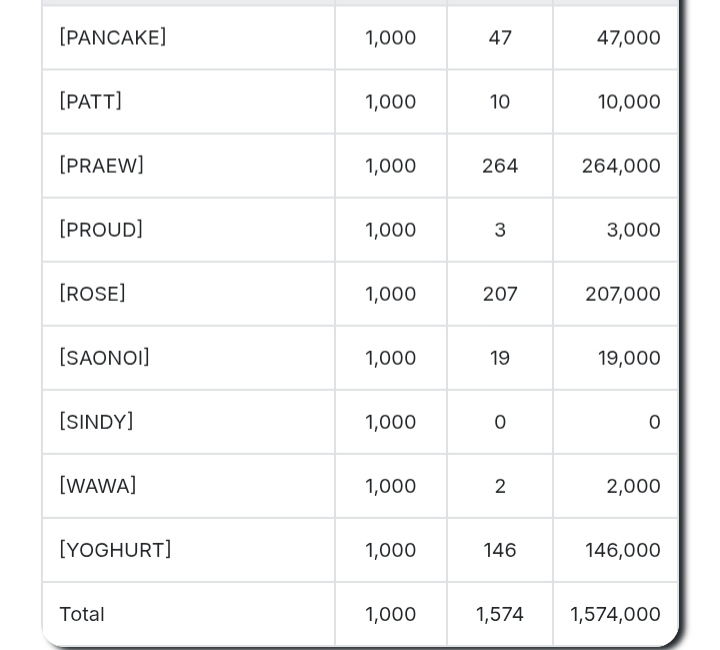Select the [WAWA] name cell
This screenshot has height=650, width=720.
point(98,486)
